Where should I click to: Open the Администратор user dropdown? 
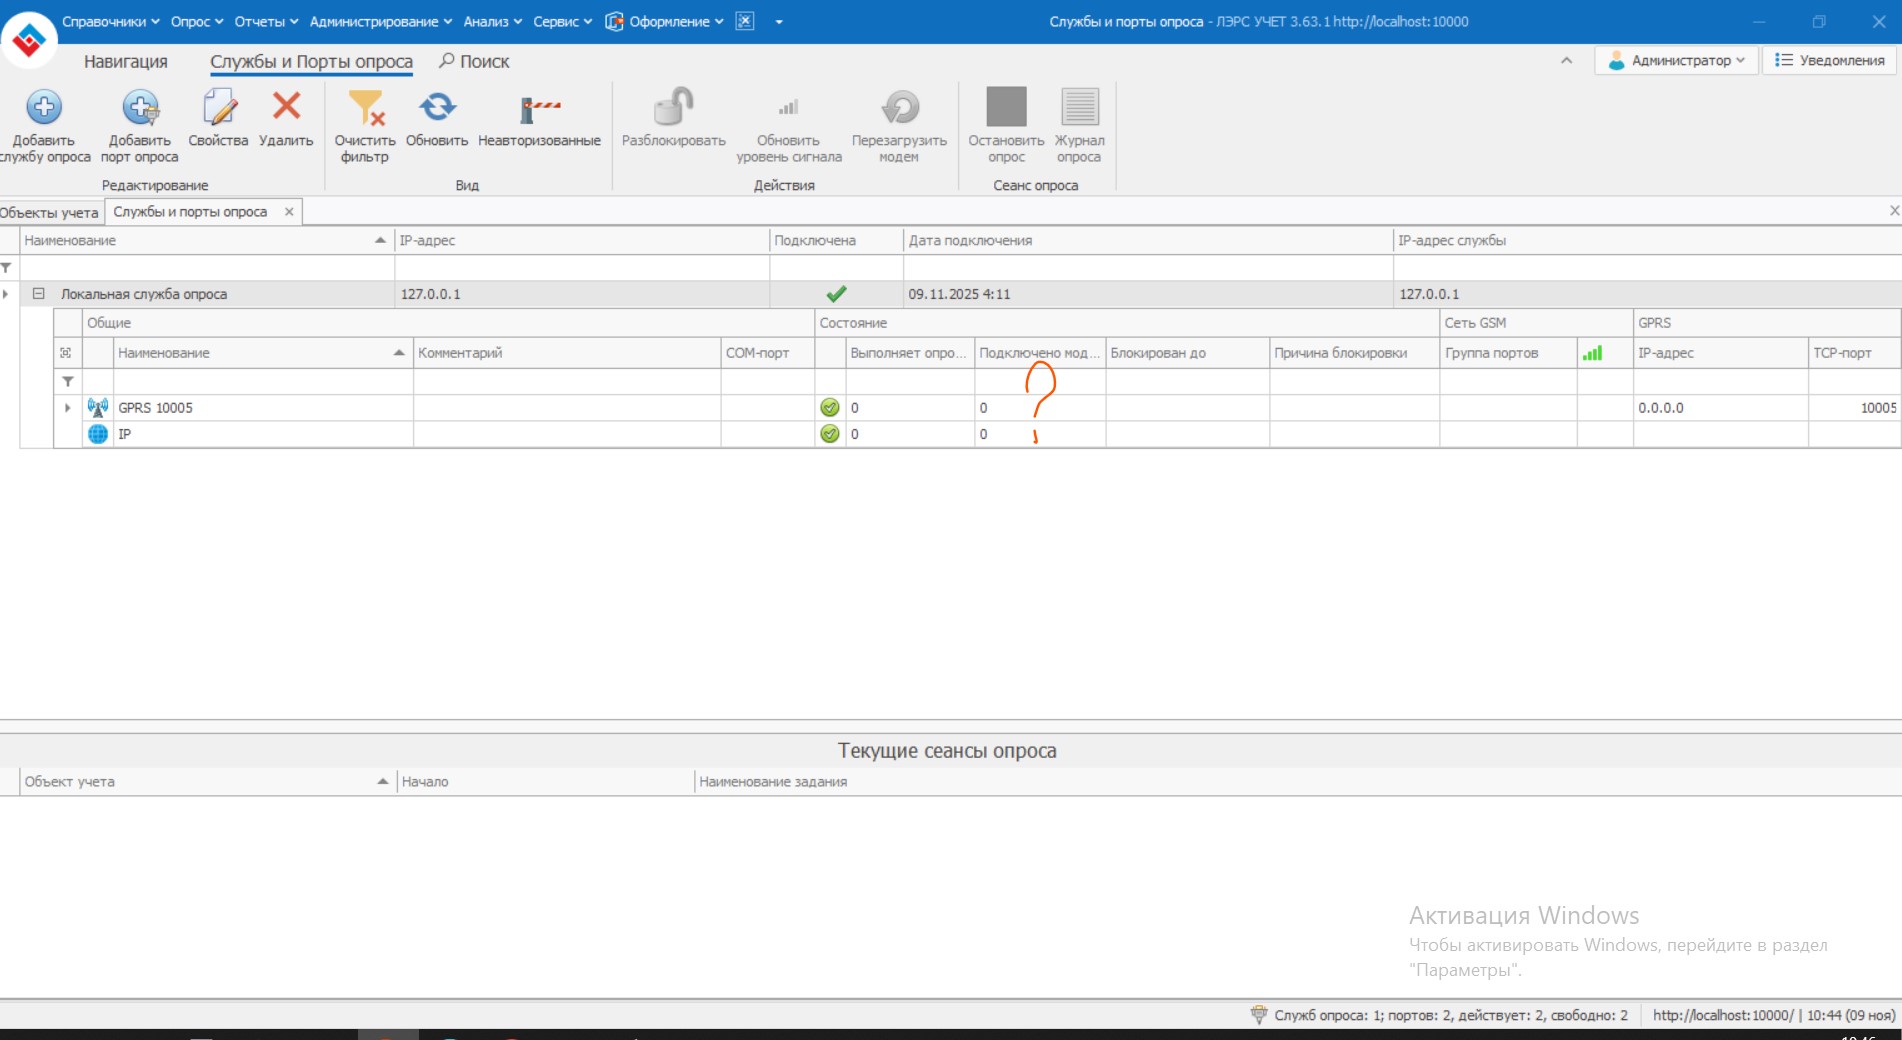(x=1677, y=61)
